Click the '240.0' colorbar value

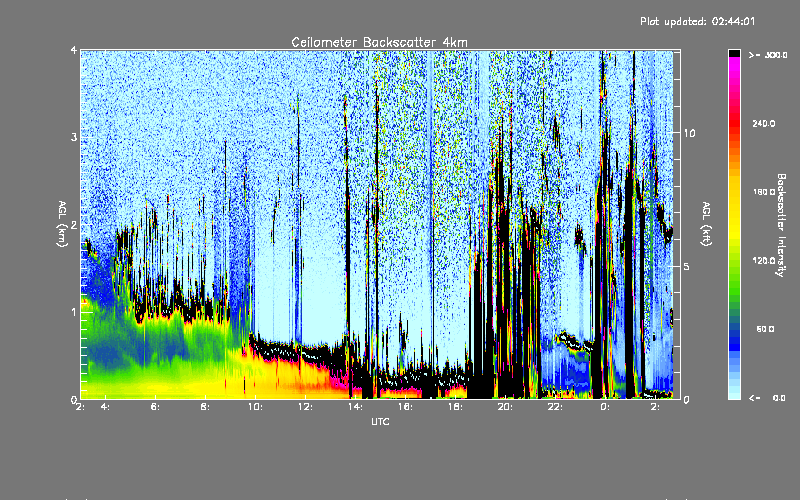[x=764, y=123]
